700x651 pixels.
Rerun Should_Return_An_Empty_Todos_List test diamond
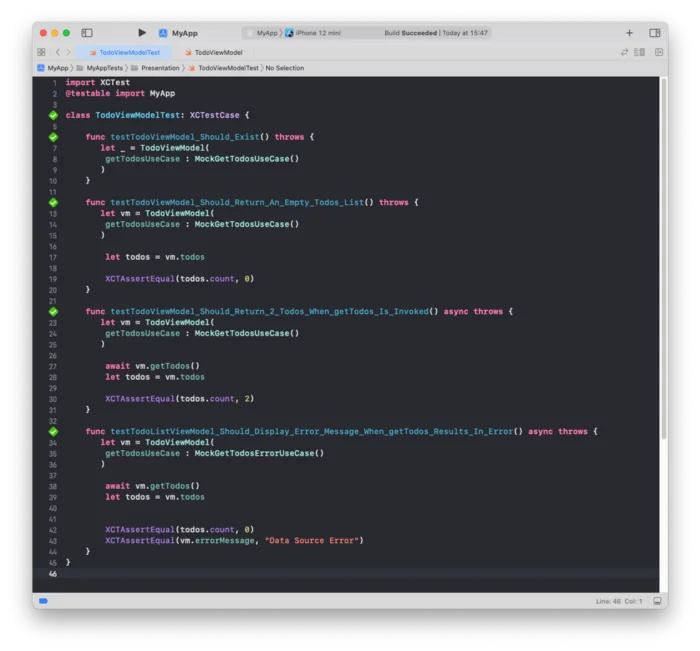click(53, 202)
